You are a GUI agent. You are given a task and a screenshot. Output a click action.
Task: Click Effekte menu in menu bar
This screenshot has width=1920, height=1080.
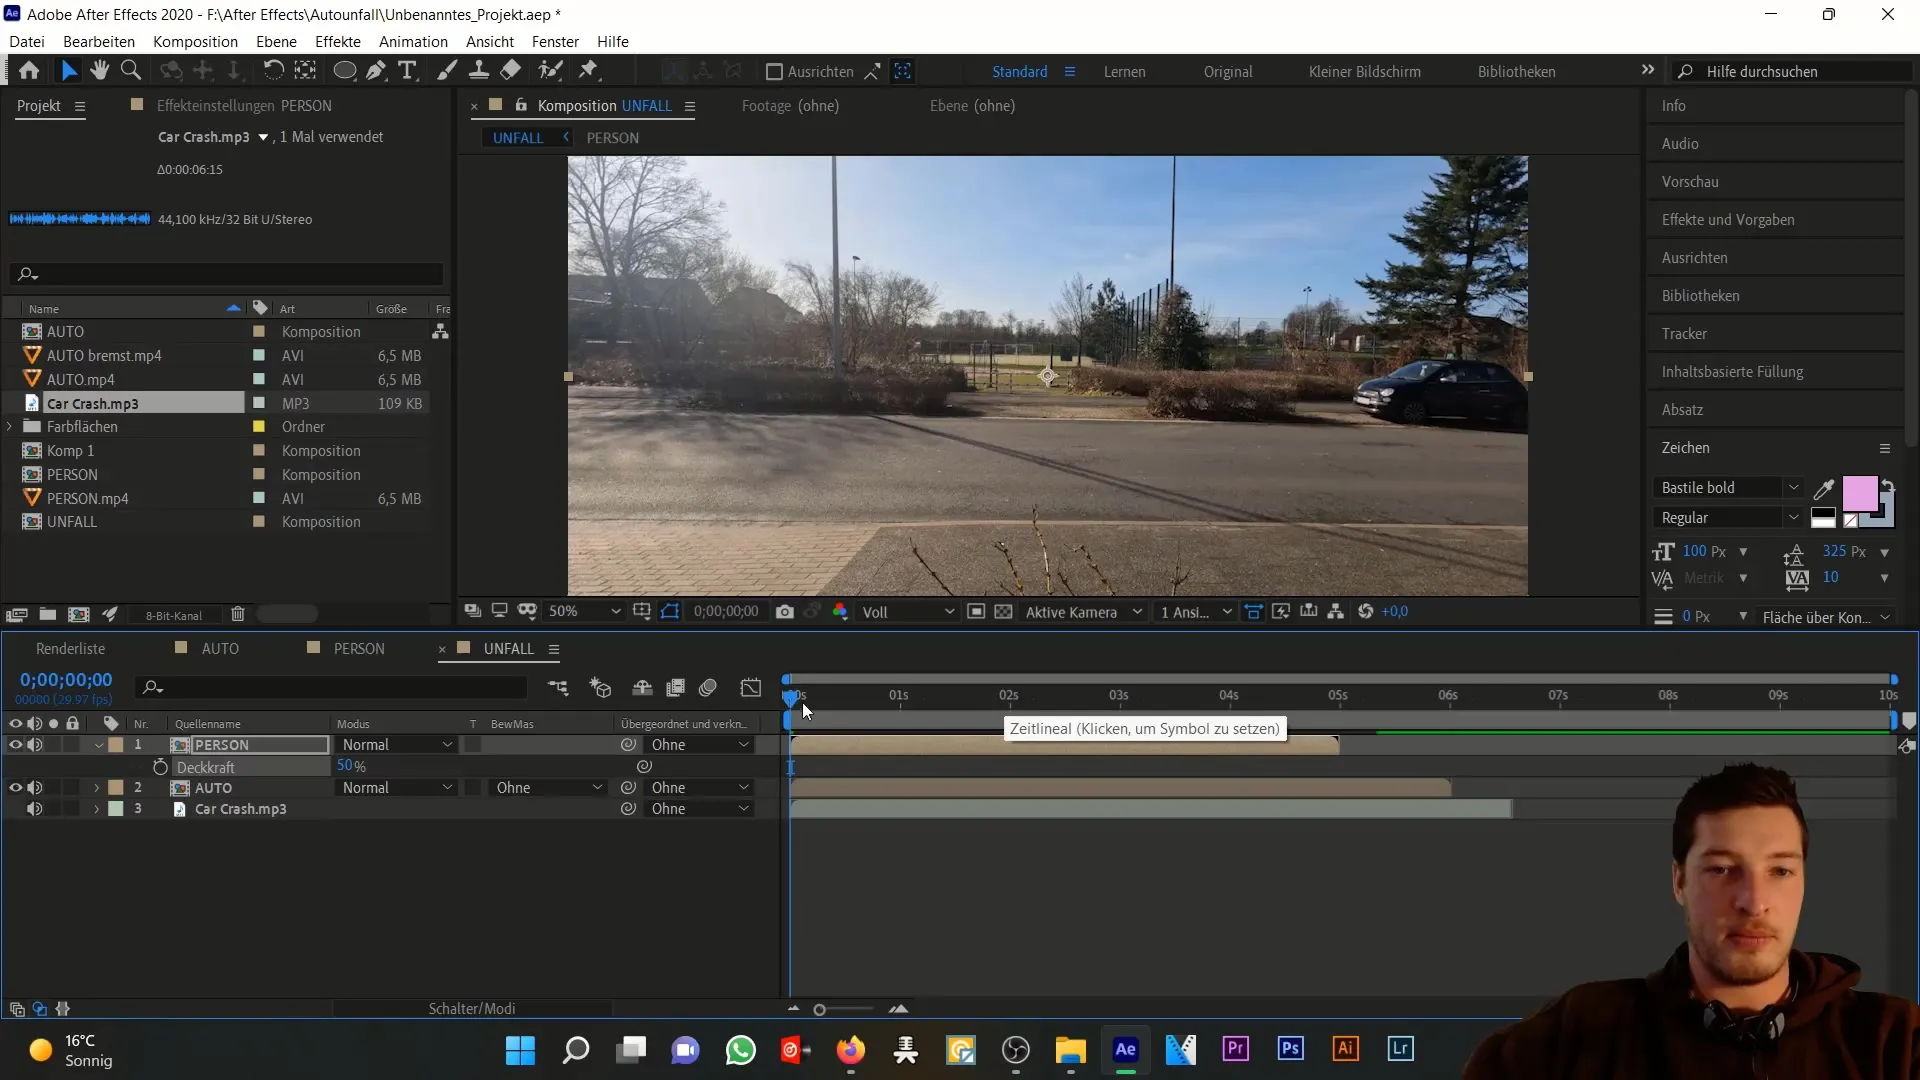tap(338, 41)
